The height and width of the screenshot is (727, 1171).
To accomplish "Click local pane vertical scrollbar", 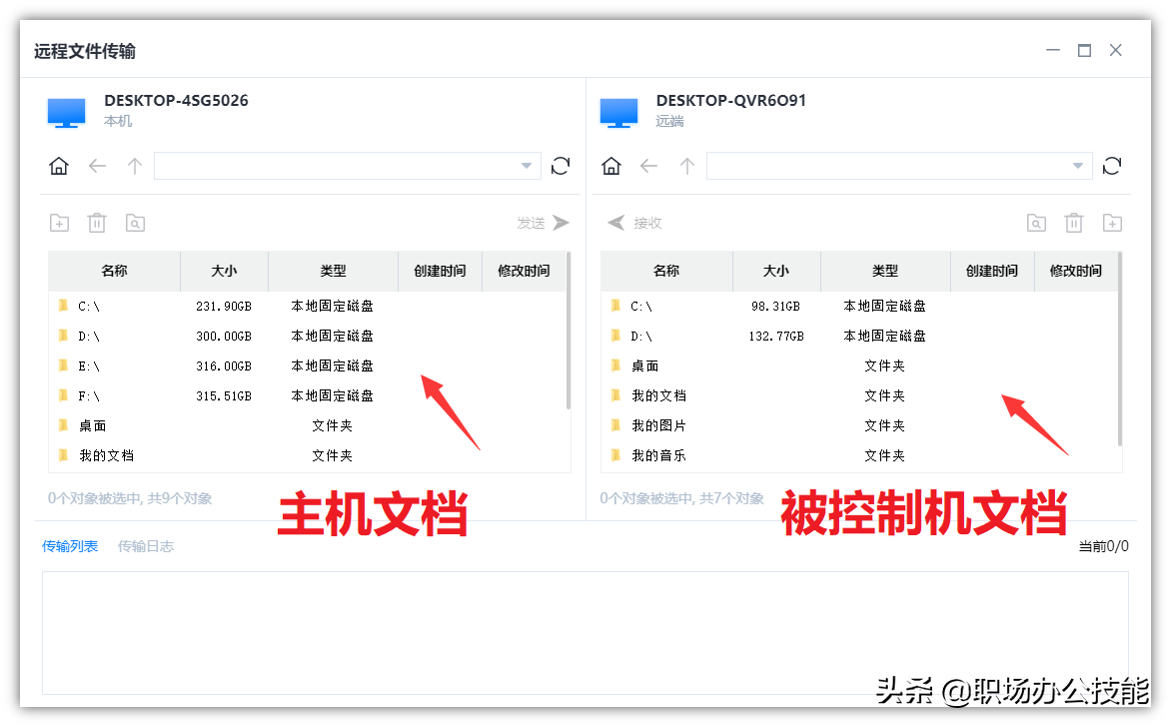I will pyautogui.click(x=568, y=331).
